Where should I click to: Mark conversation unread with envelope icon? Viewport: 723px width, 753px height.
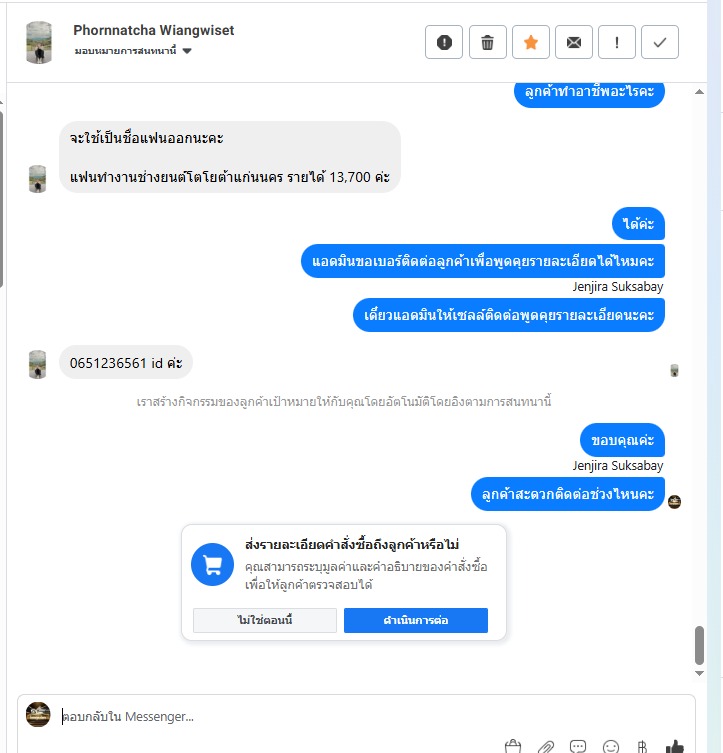[x=574, y=42]
